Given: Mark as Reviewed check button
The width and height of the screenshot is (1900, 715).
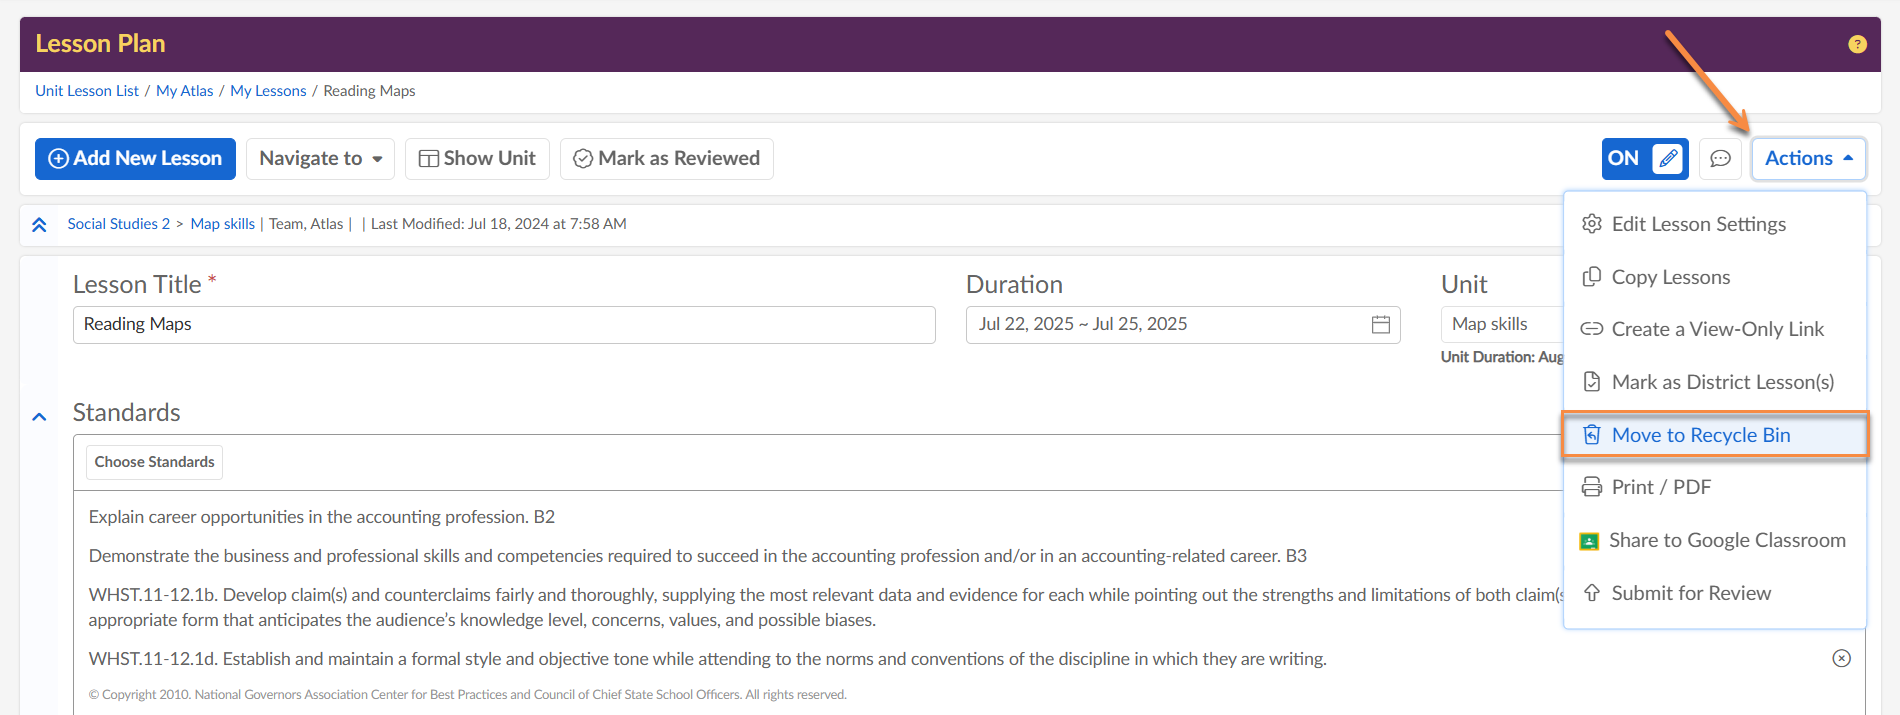Looking at the screenshot, I should (x=666, y=159).
